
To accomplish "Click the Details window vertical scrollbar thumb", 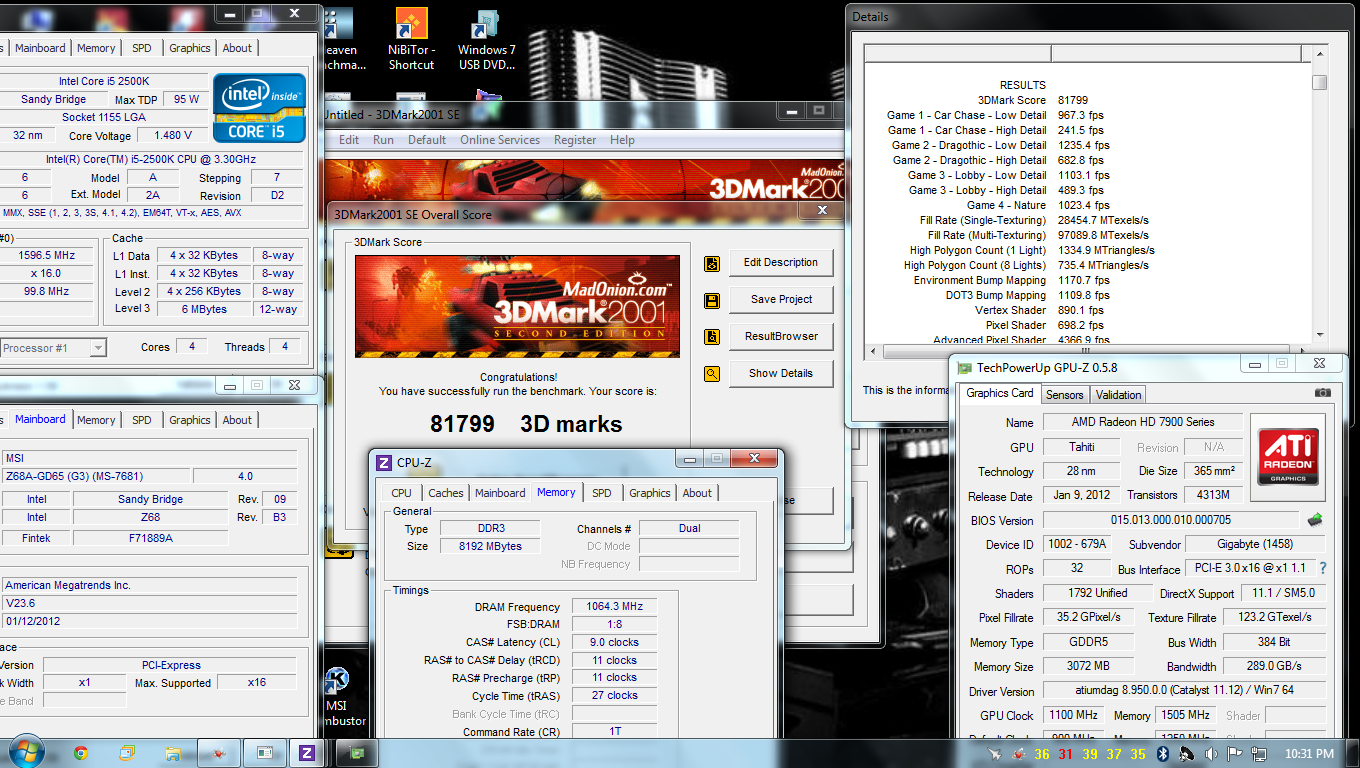I will coord(1320,82).
